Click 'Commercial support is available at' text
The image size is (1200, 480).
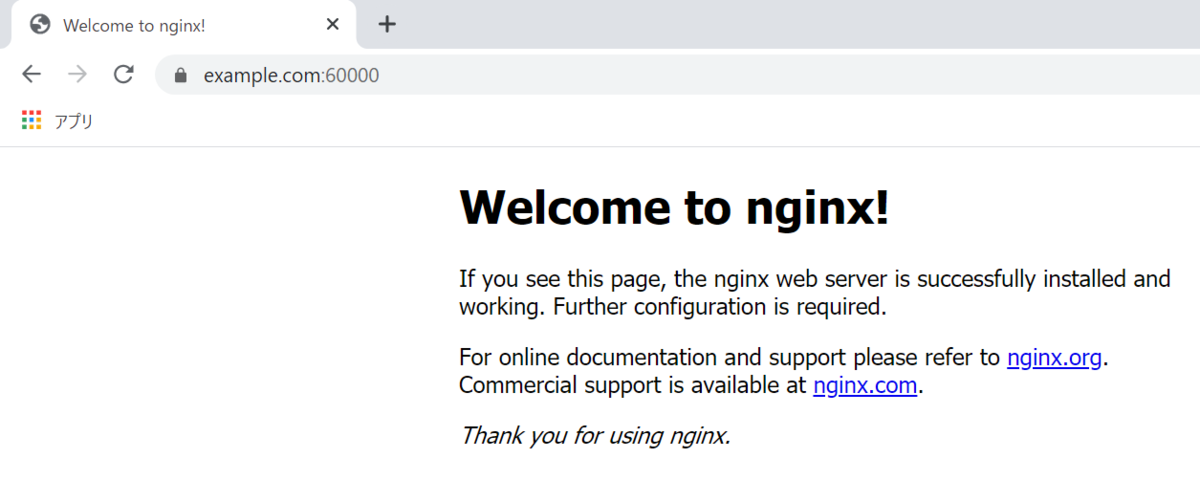click(x=633, y=385)
